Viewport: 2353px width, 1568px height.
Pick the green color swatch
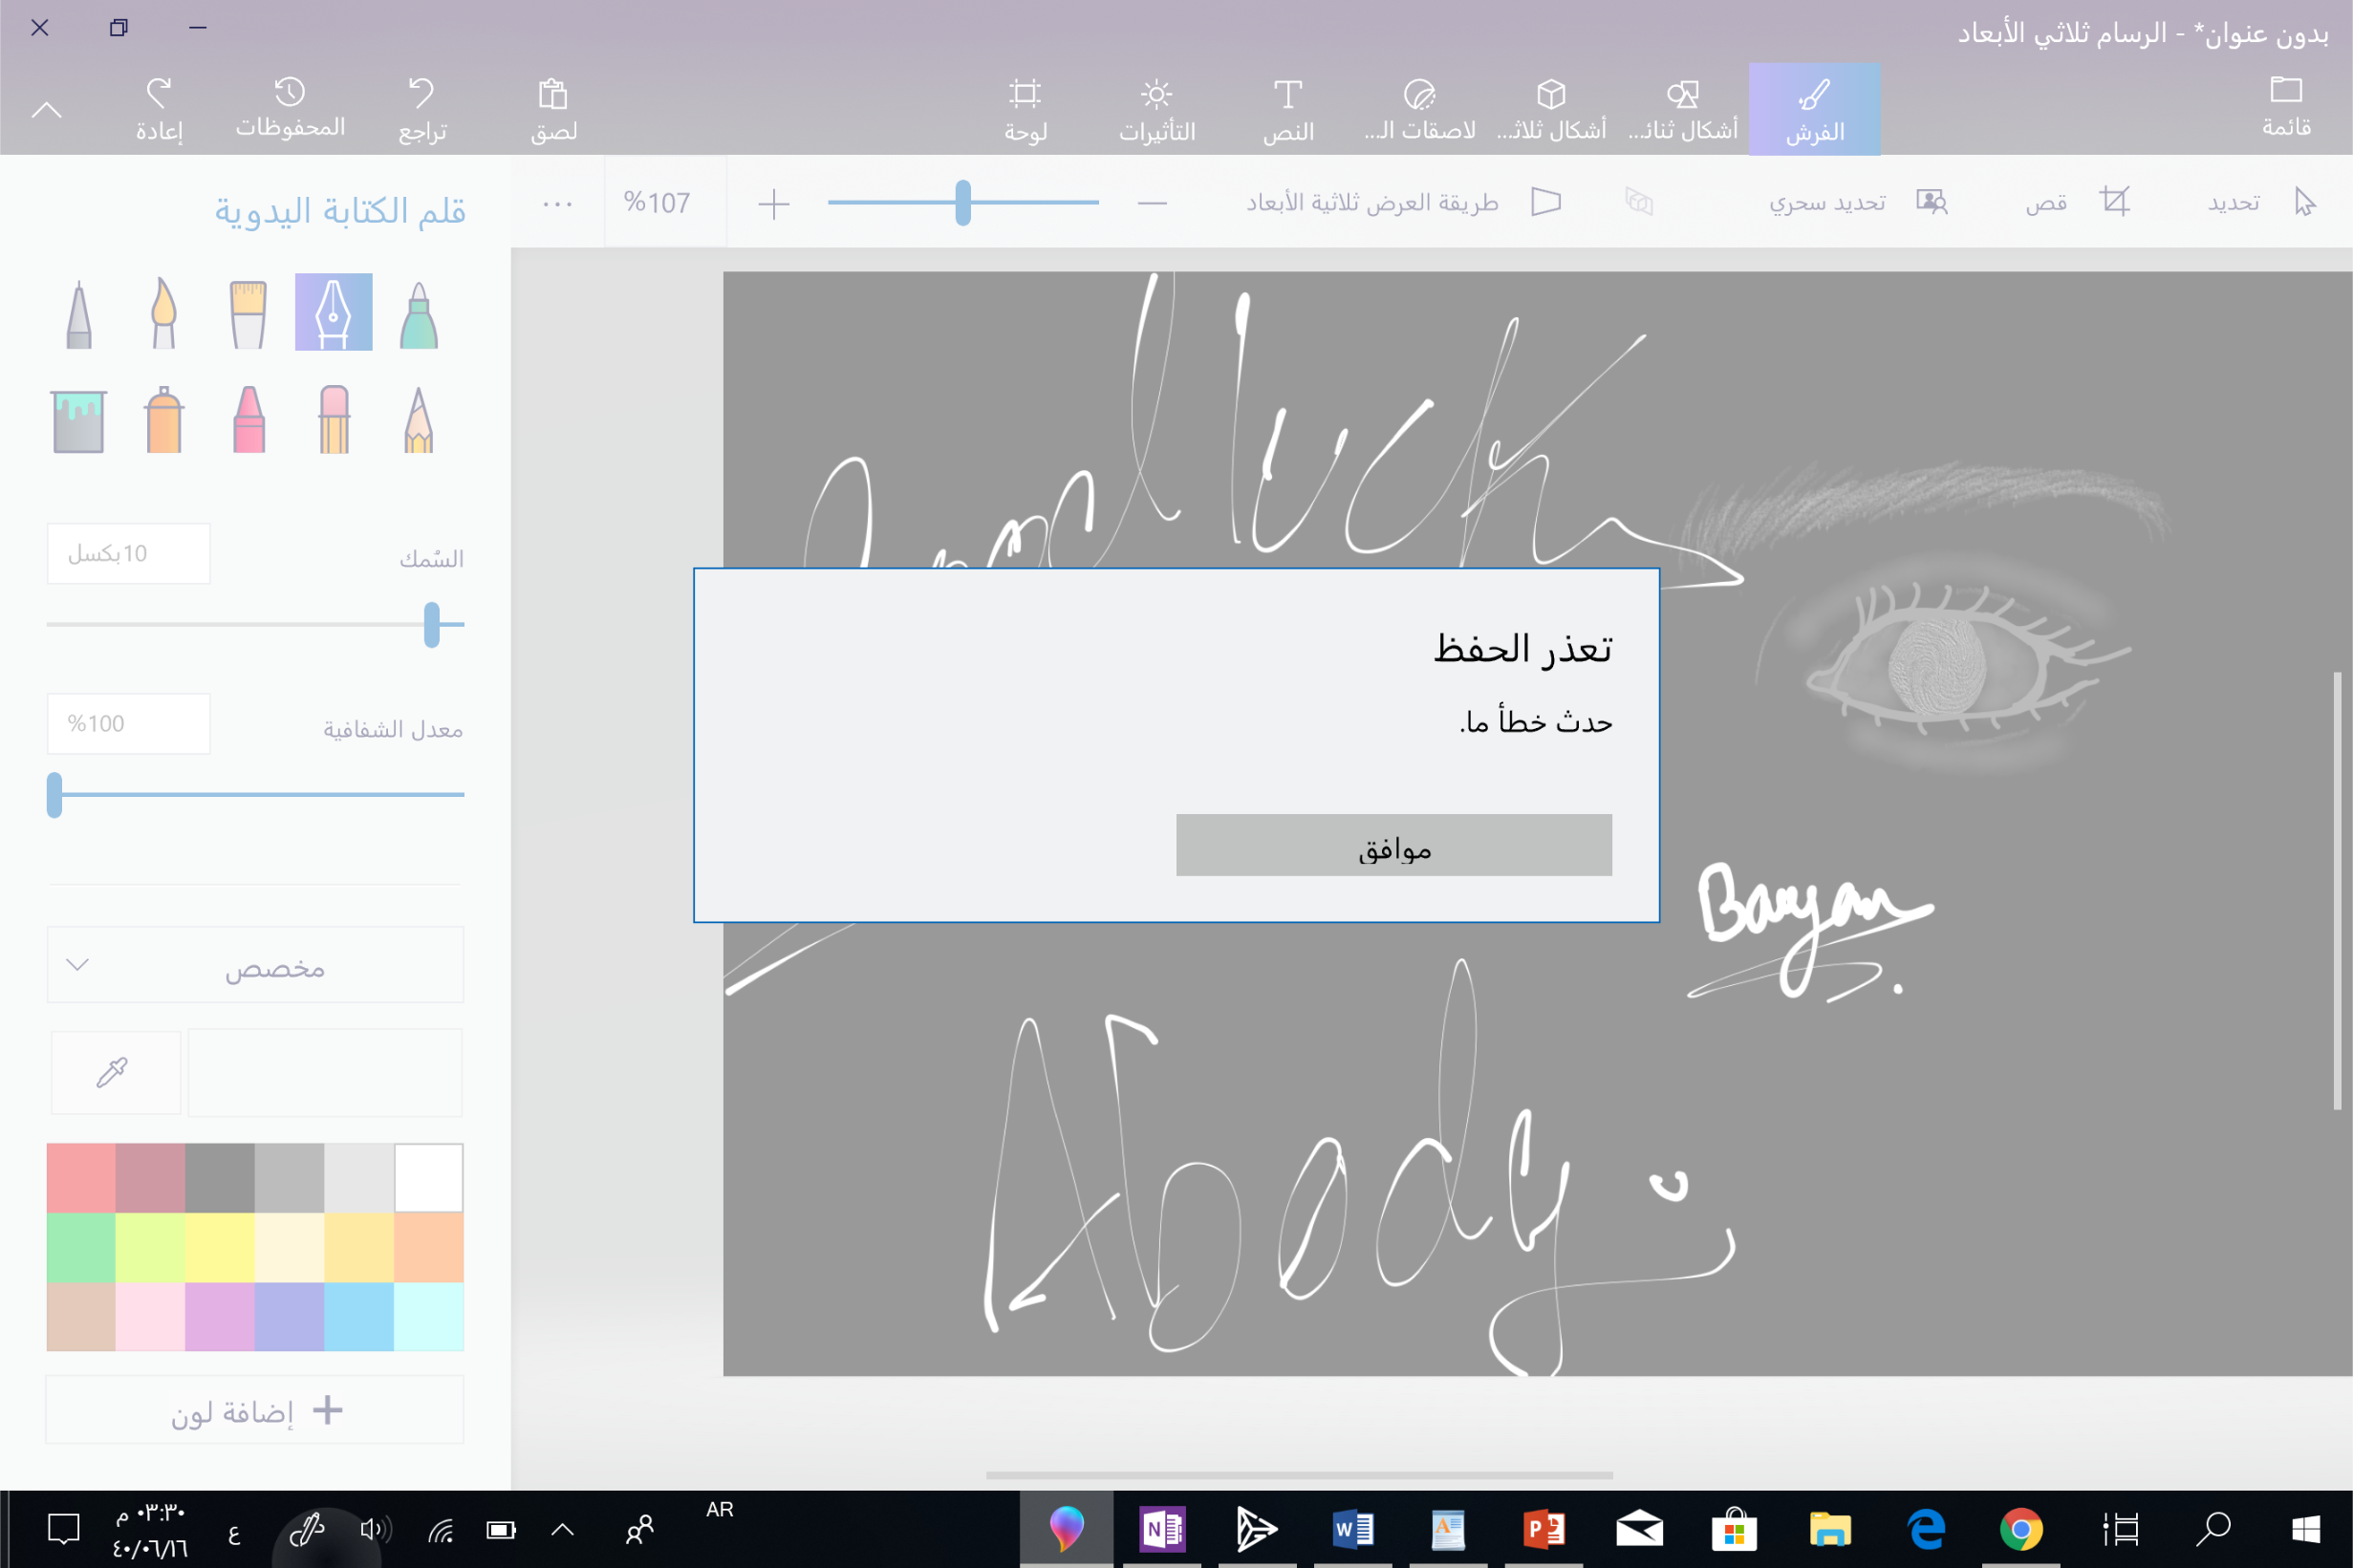point(81,1248)
